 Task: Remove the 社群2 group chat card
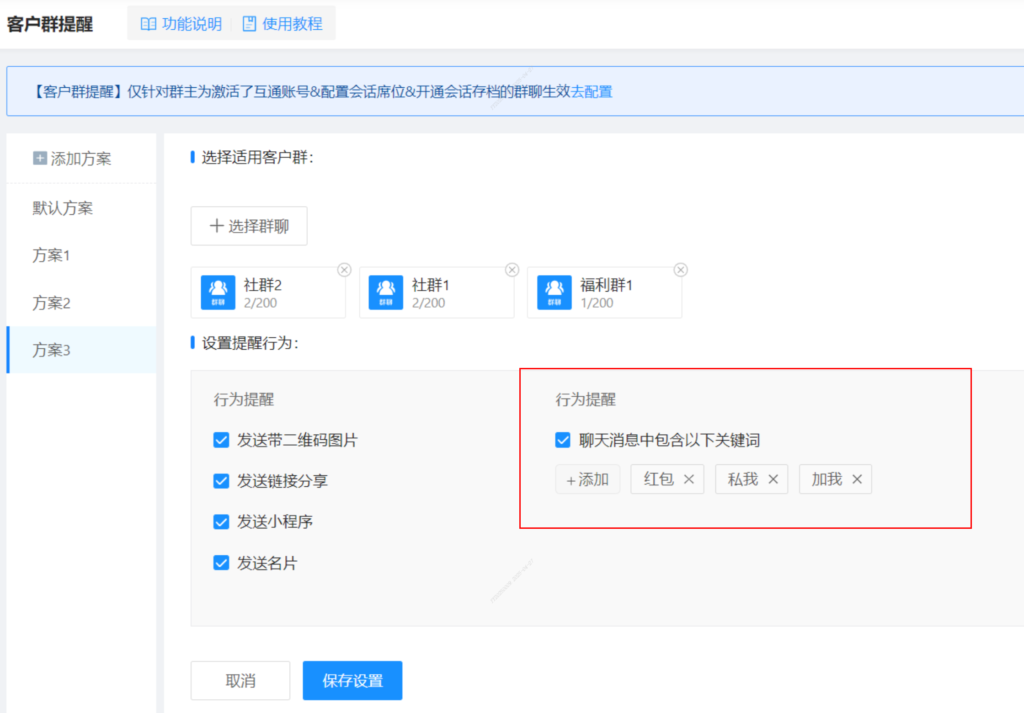click(344, 269)
